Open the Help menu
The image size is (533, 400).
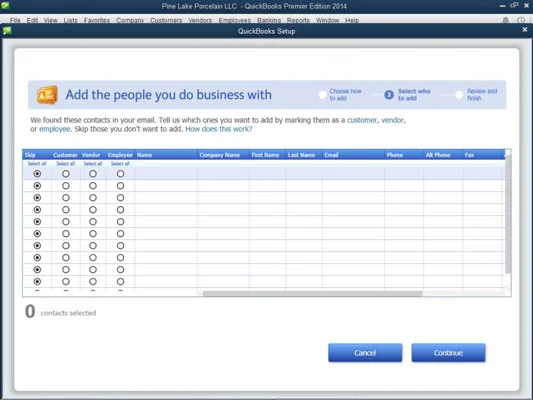pos(352,20)
